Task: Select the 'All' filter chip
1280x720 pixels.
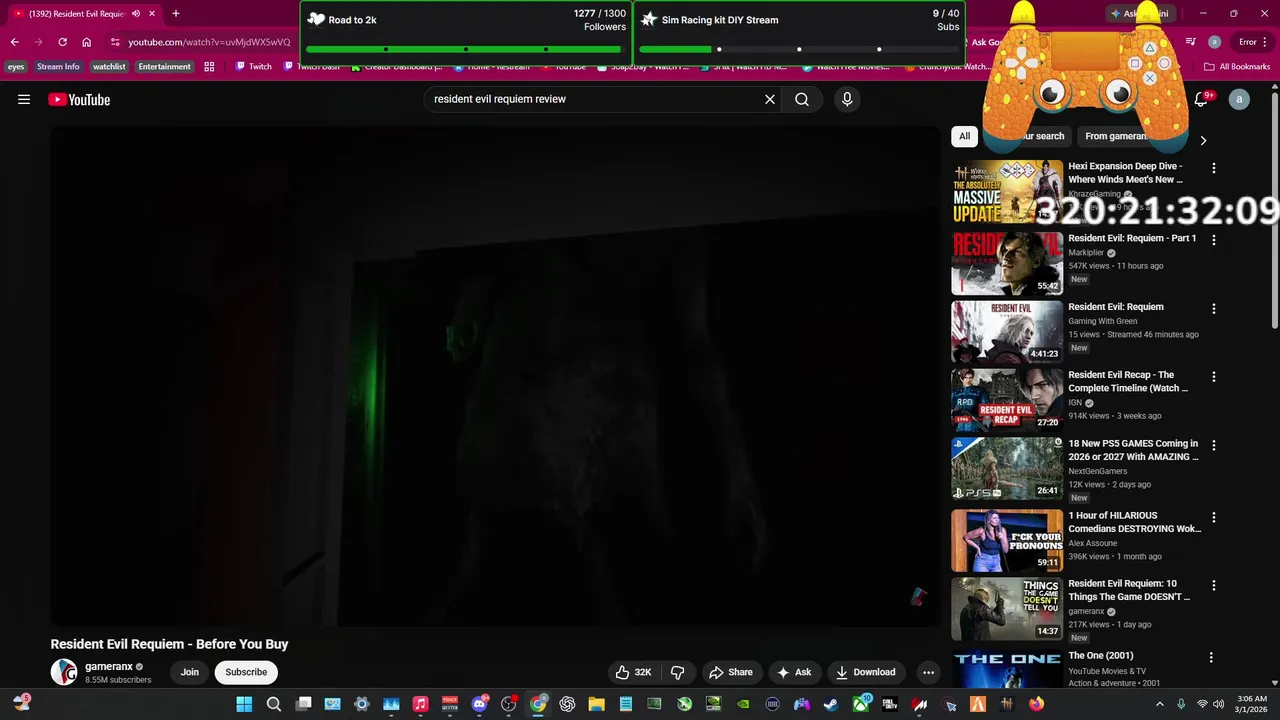Action: 964,136
